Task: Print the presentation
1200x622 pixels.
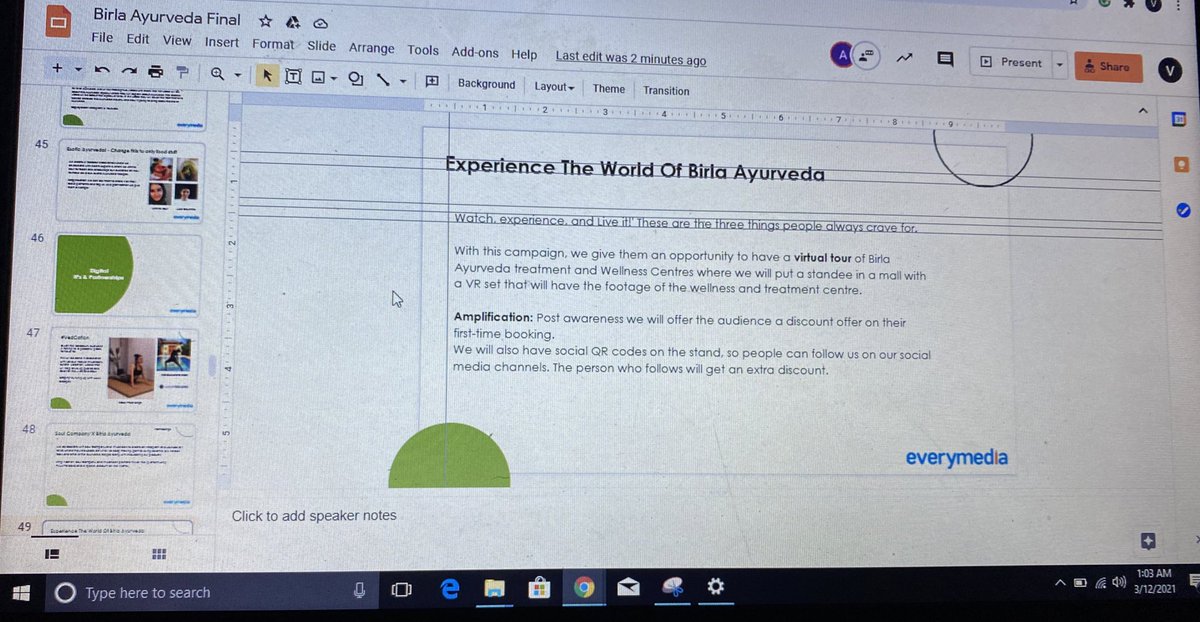Action: [x=156, y=71]
